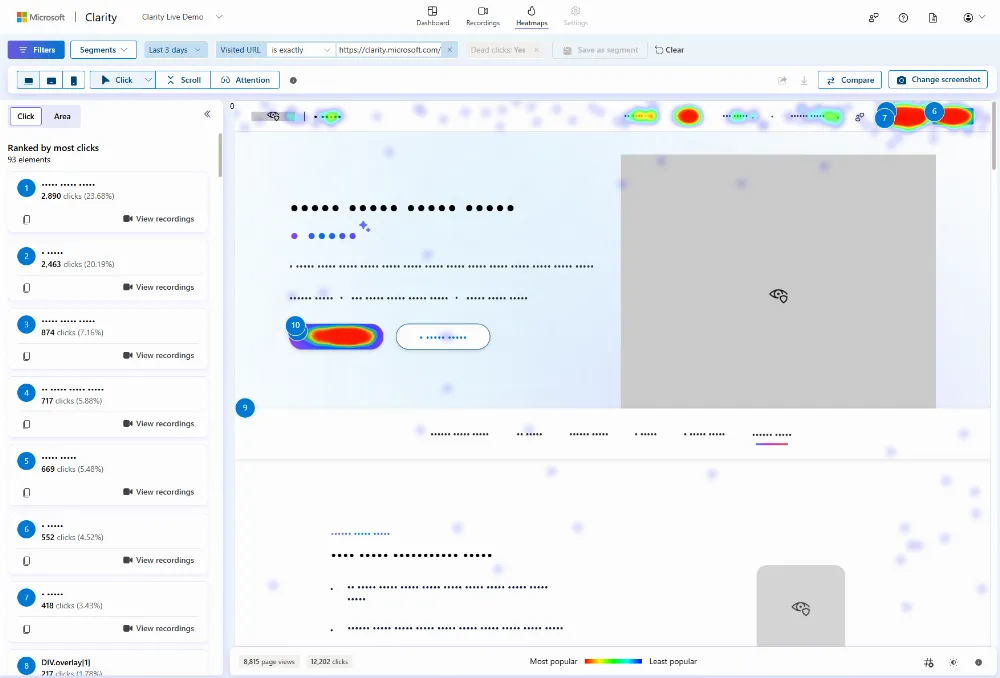Open the Filters panel
The height and width of the screenshot is (678, 1000).
coord(36,50)
